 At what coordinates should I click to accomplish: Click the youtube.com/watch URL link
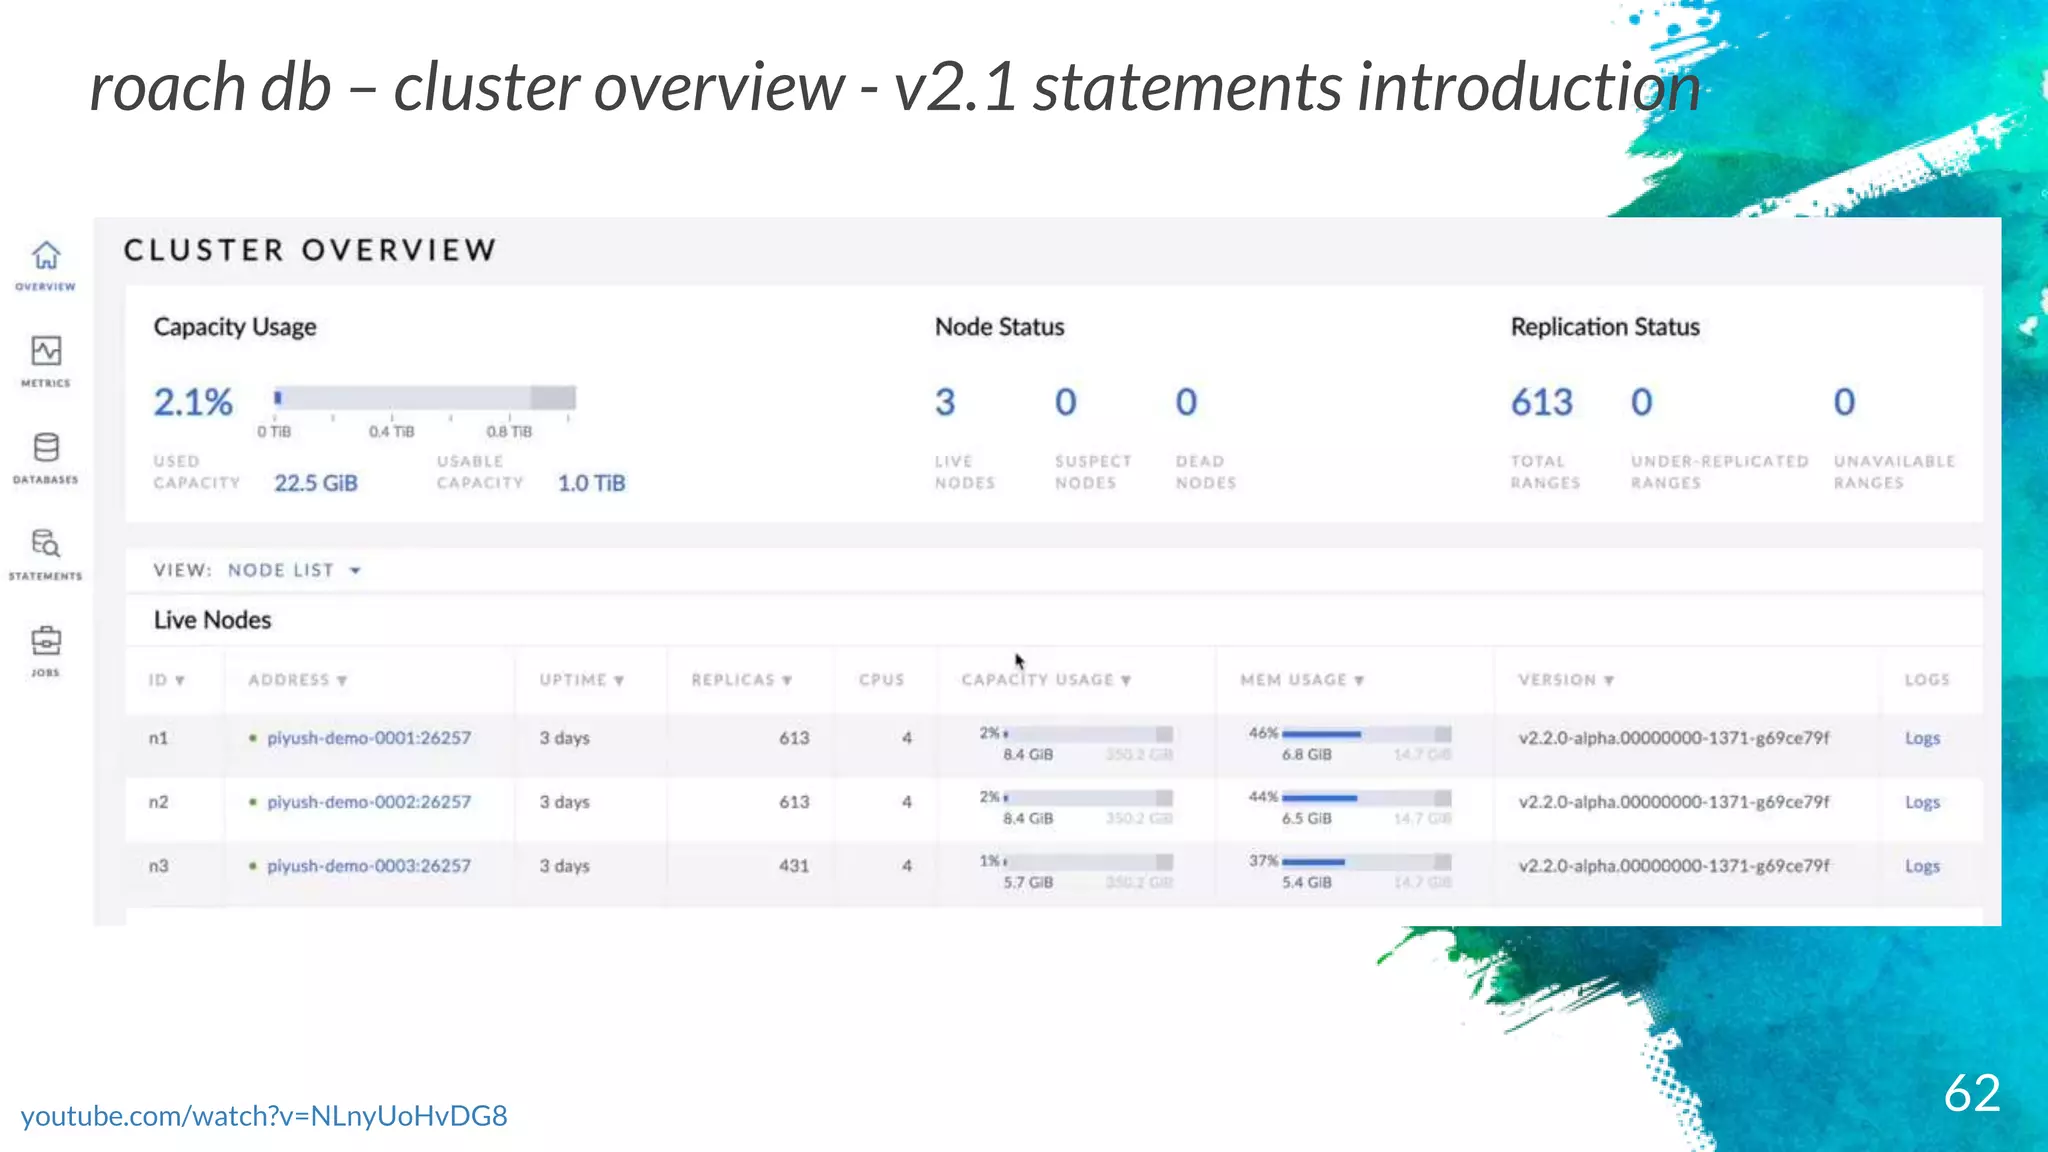pos(264,1115)
